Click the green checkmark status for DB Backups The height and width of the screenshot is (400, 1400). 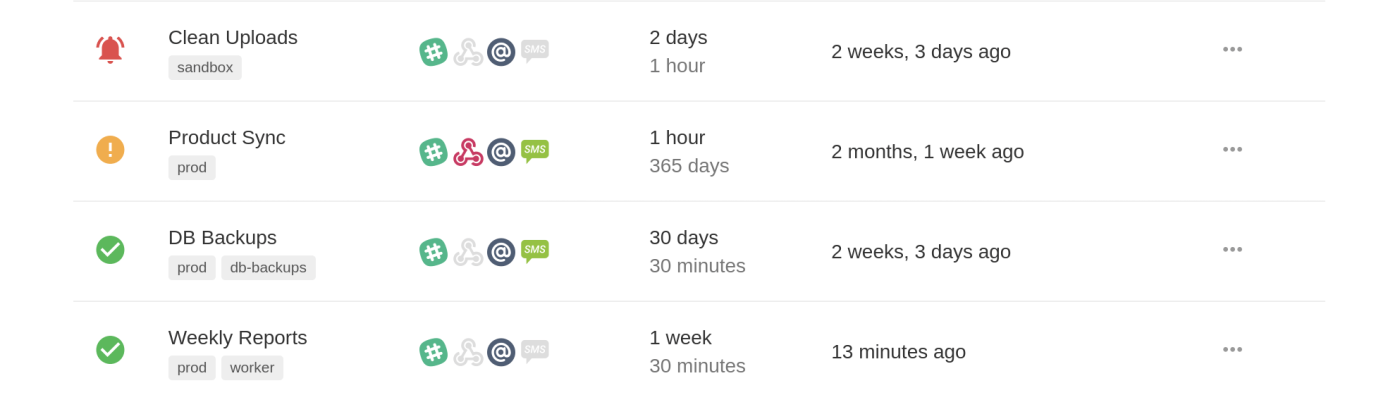(110, 250)
